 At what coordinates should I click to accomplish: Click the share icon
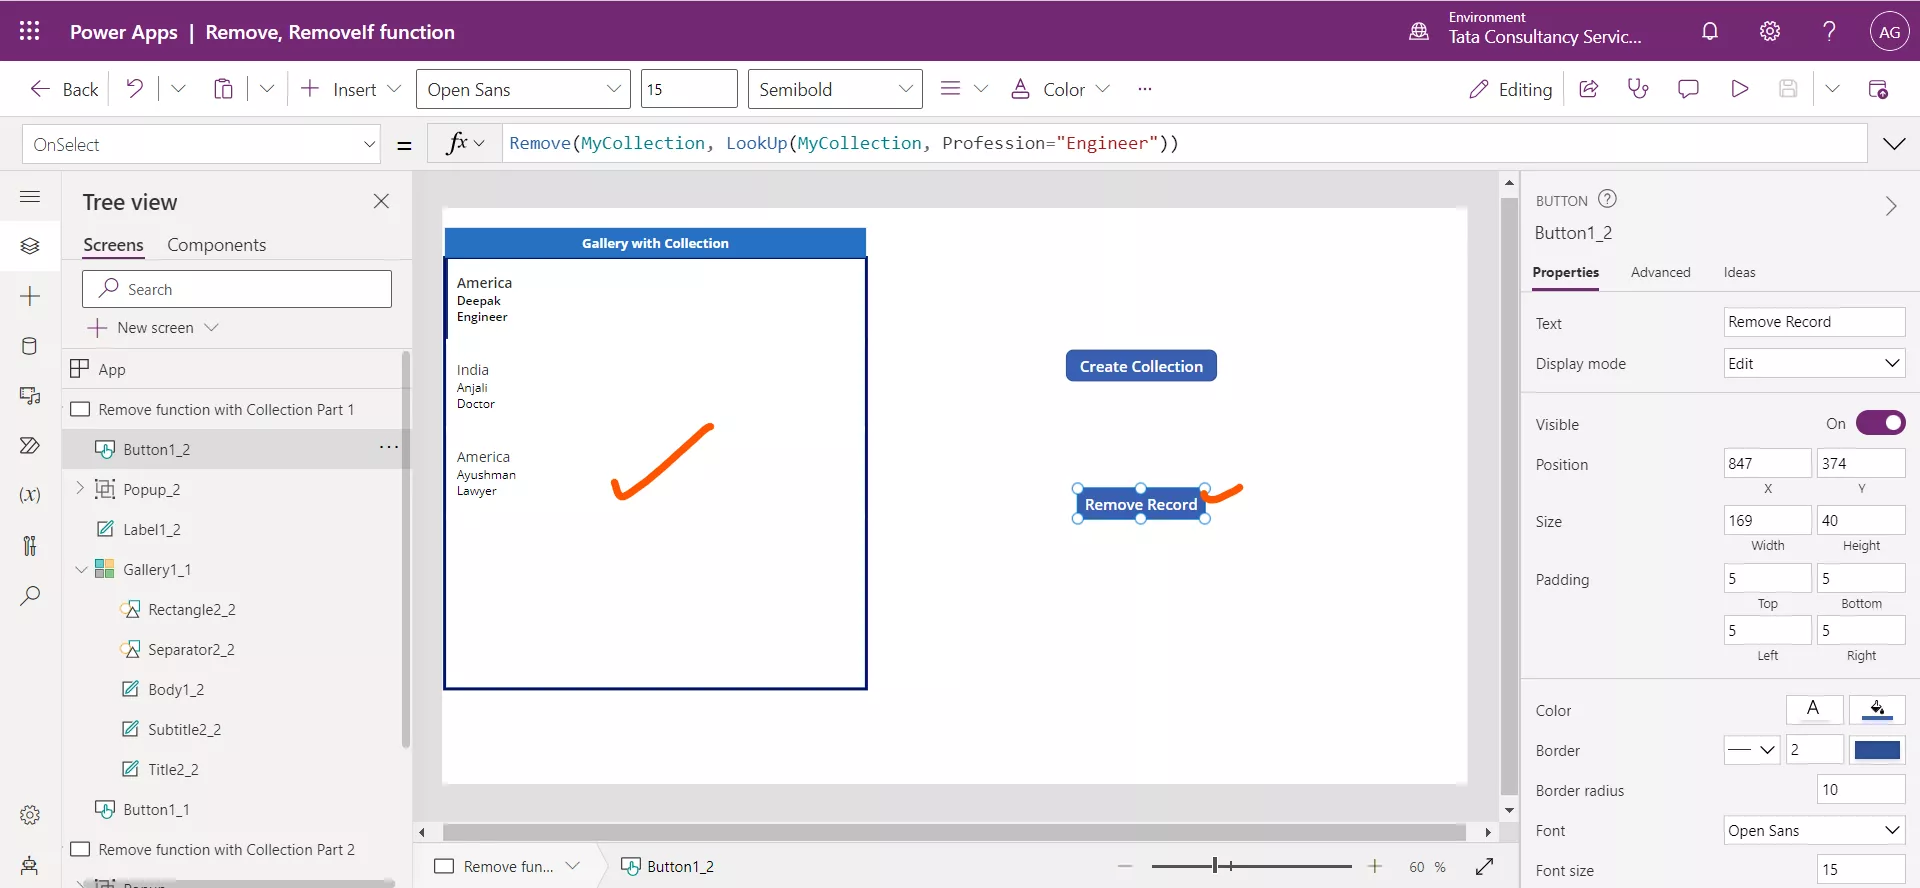(1588, 89)
